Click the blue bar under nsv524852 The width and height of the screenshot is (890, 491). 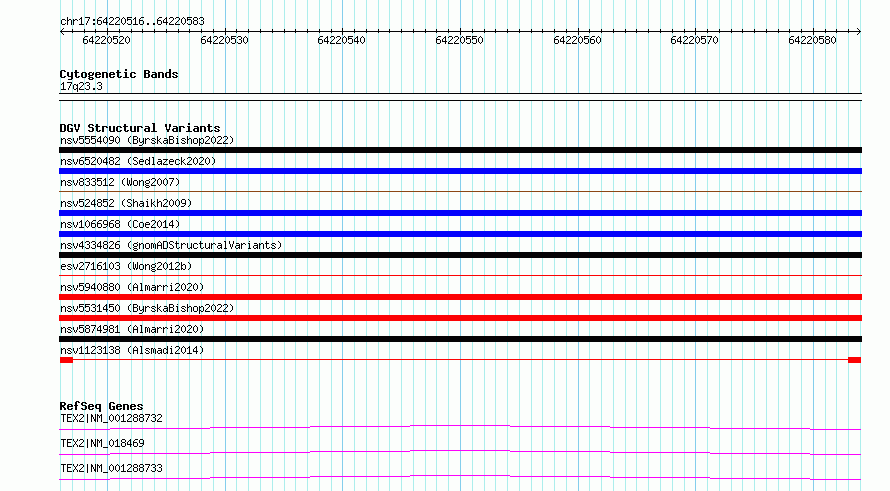click(x=460, y=213)
